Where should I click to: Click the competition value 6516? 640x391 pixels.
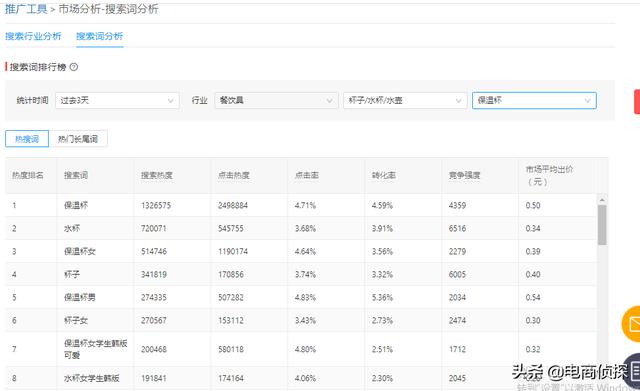[457, 229]
